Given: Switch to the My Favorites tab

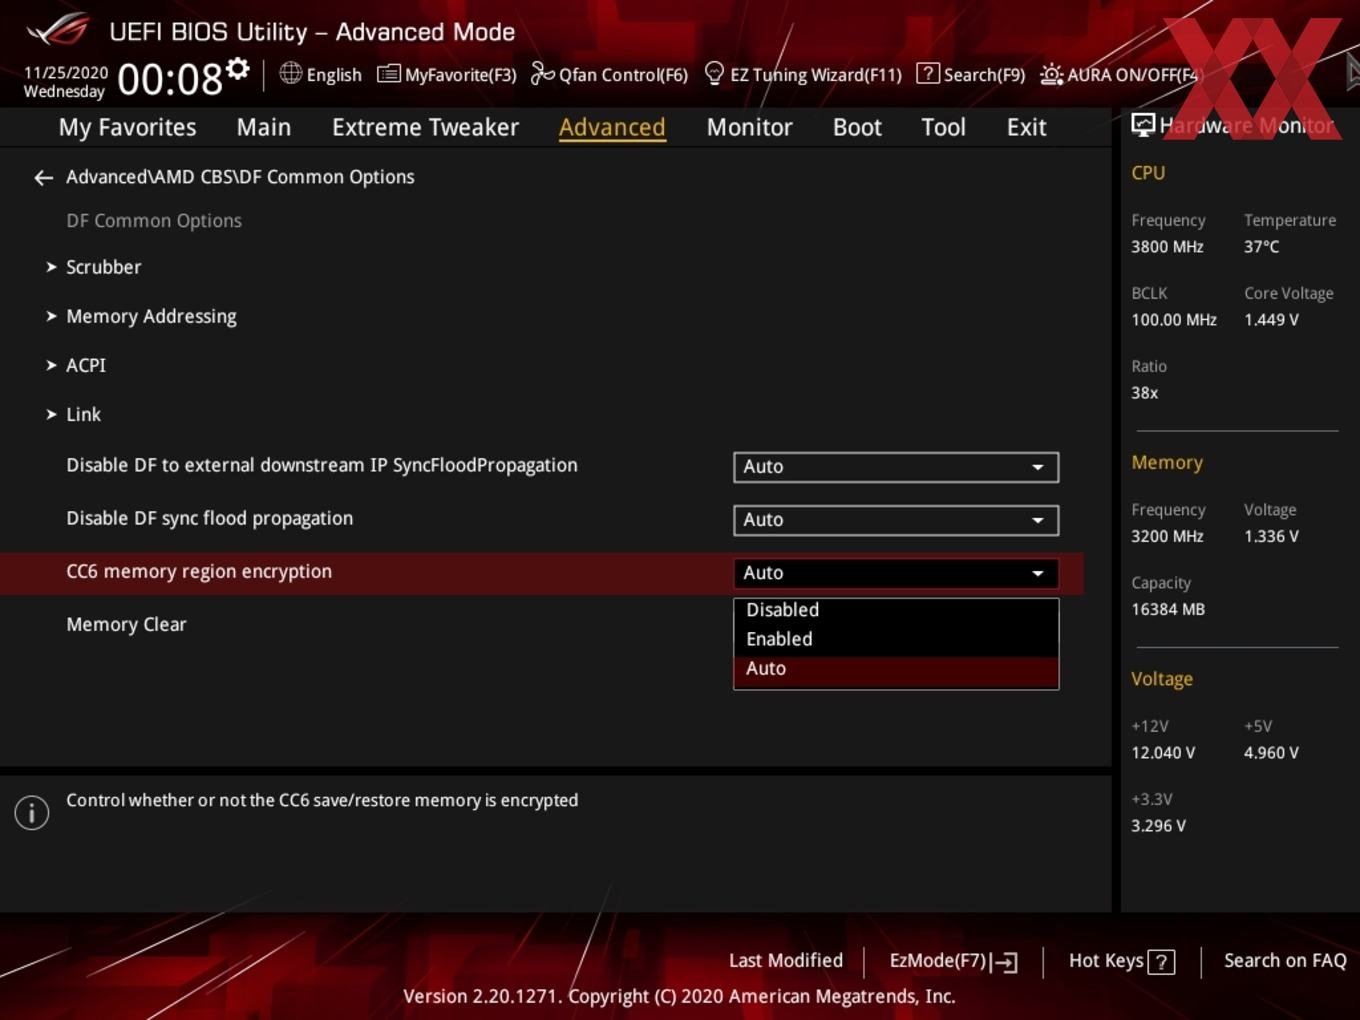Looking at the screenshot, I should click(128, 127).
